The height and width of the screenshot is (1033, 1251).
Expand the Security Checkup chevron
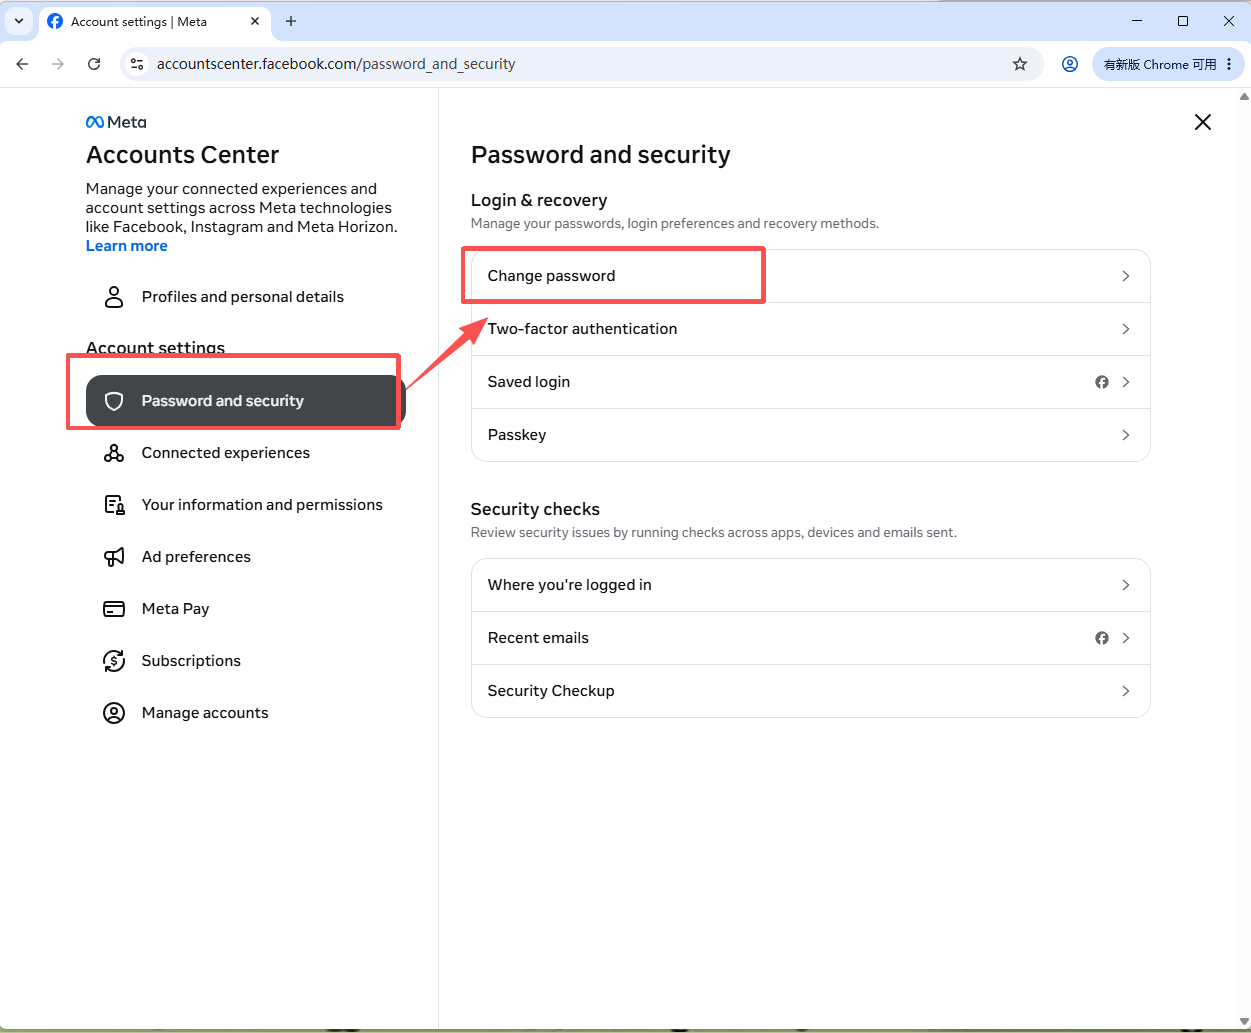point(1126,691)
